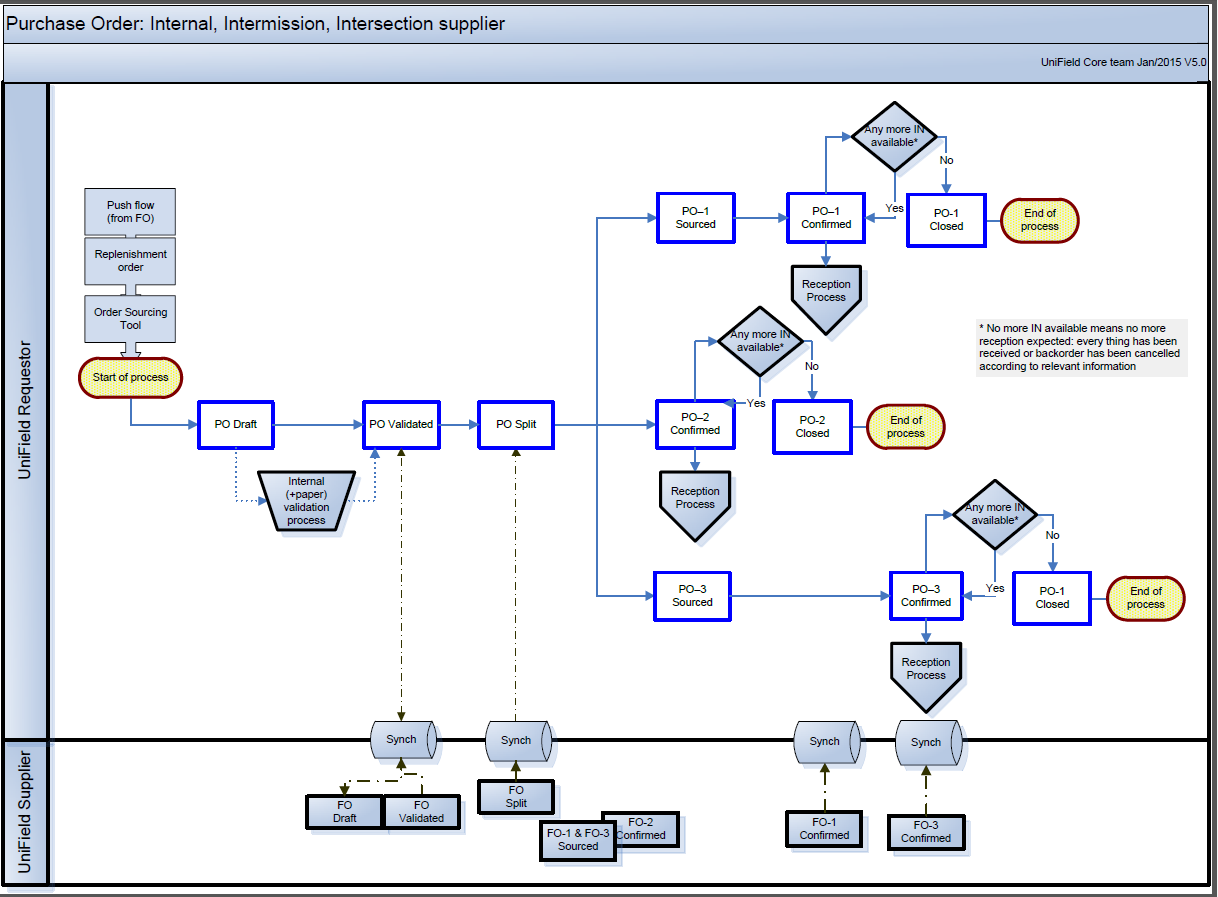Select the FO Draft box
This screenshot has width=1218, height=897.
[x=345, y=812]
